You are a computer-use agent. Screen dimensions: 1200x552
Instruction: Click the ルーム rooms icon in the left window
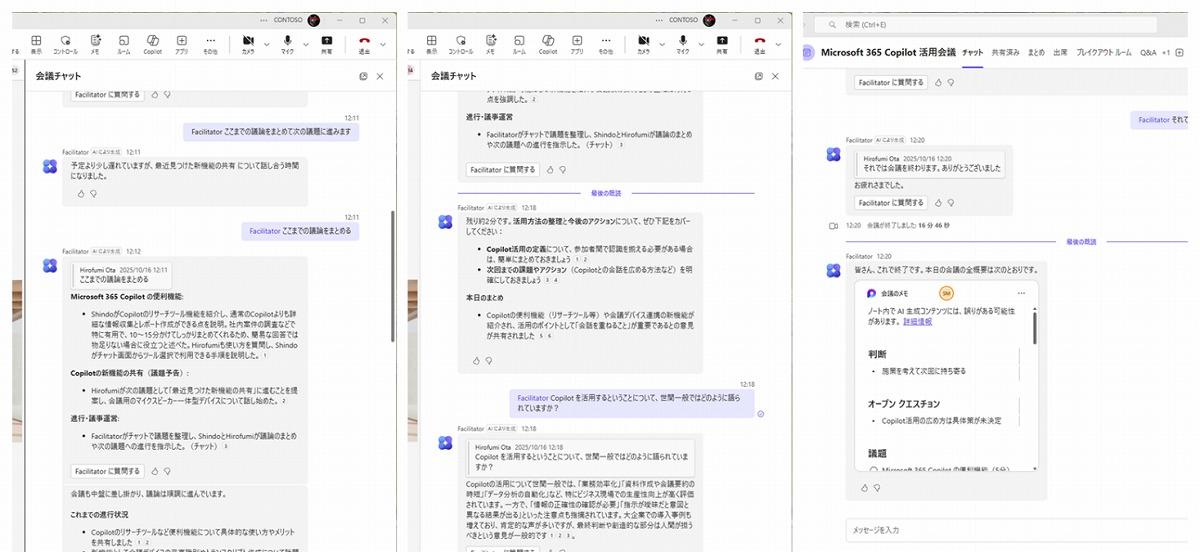pyautogui.click(x=123, y=42)
